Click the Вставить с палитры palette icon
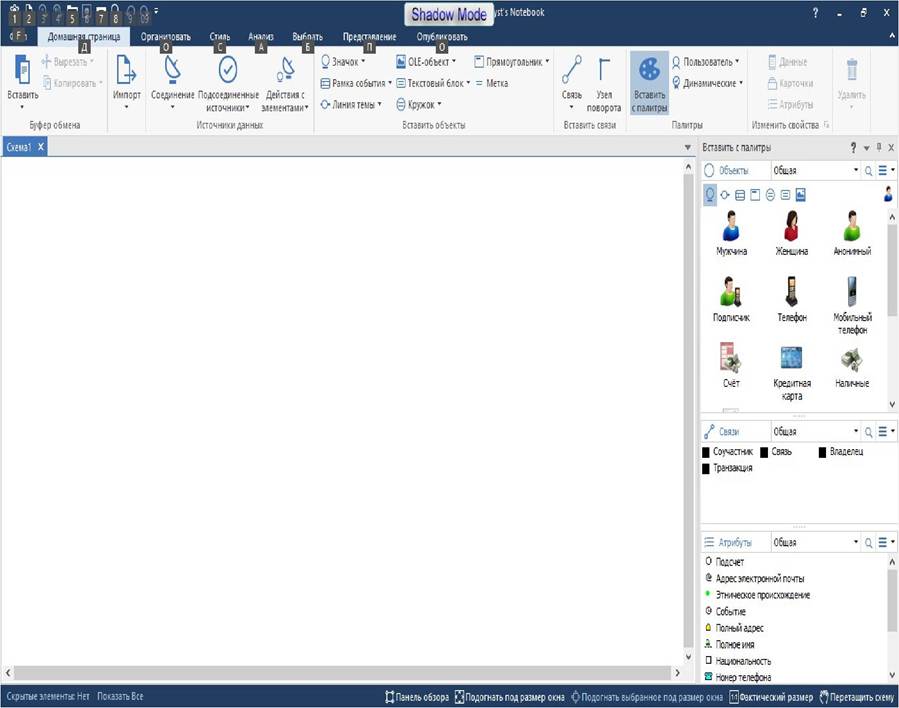899x708 pixels. (x=649, y=70)
